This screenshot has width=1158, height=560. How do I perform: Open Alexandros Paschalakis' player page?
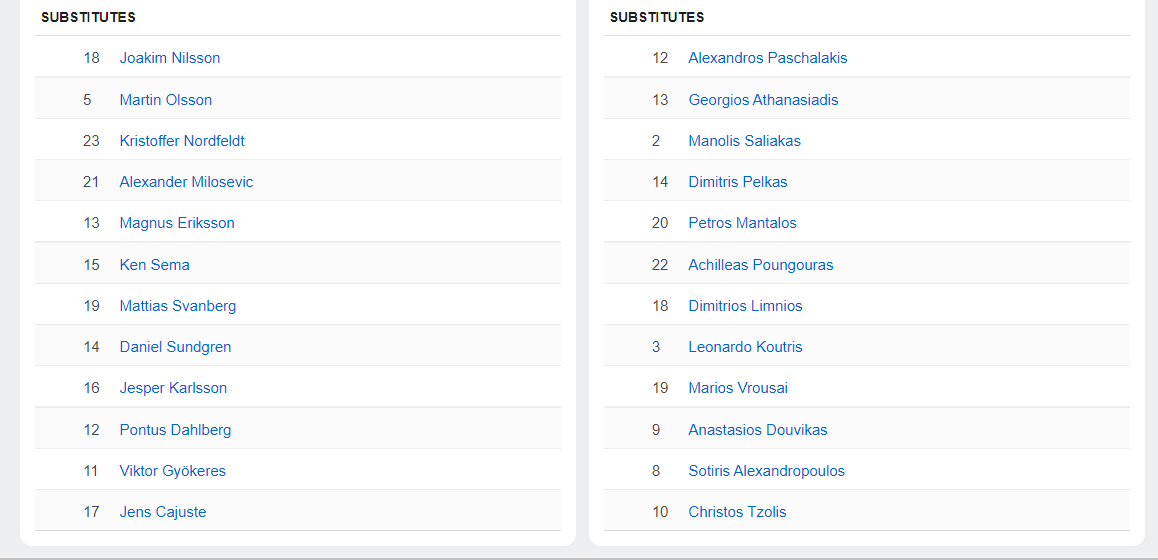tap(767, 58)
